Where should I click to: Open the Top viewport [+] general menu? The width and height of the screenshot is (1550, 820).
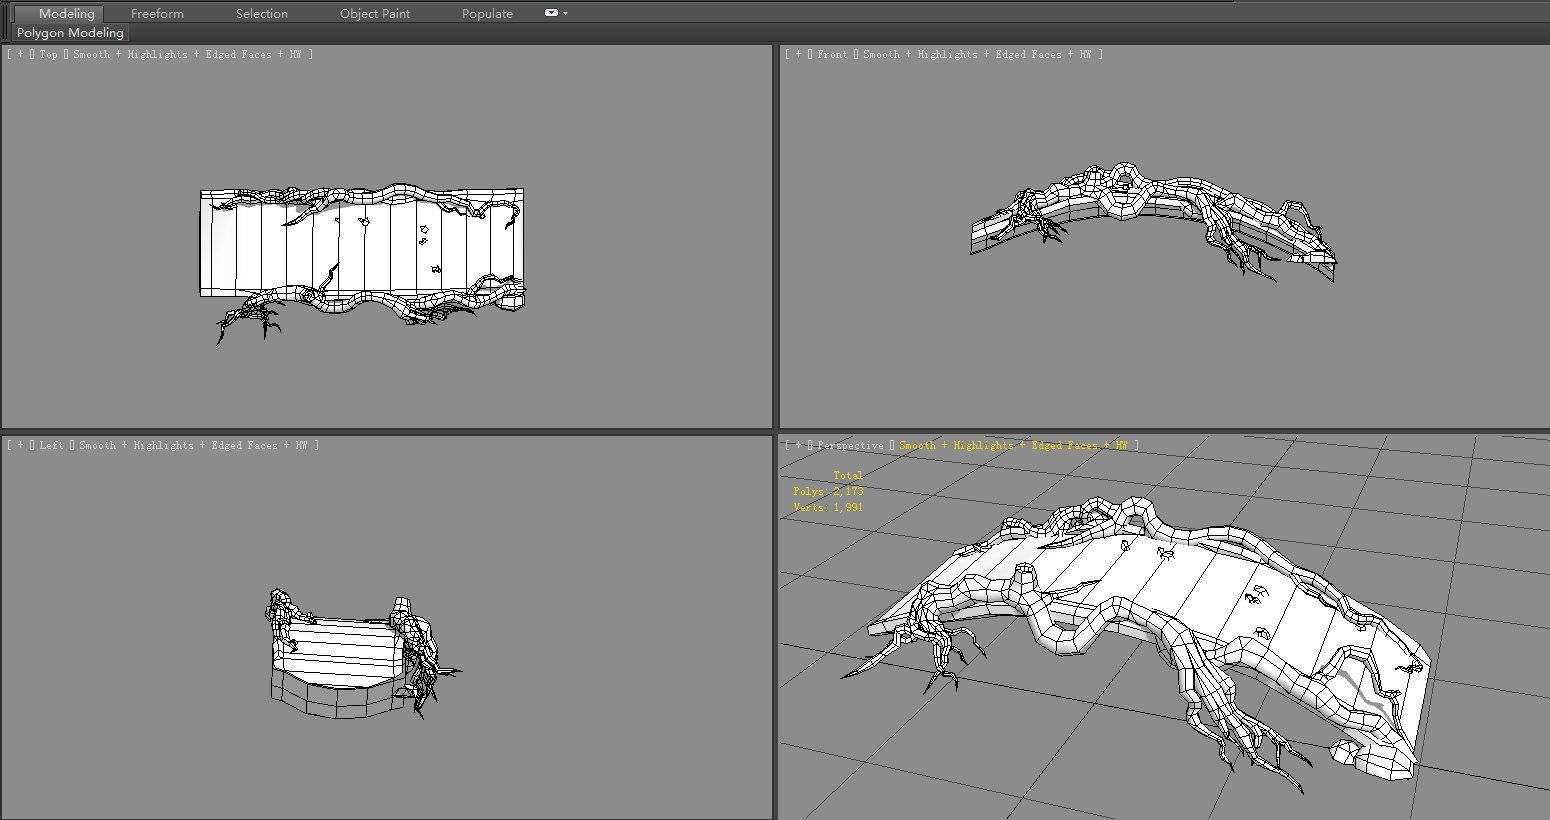click(x=20, y=54)
